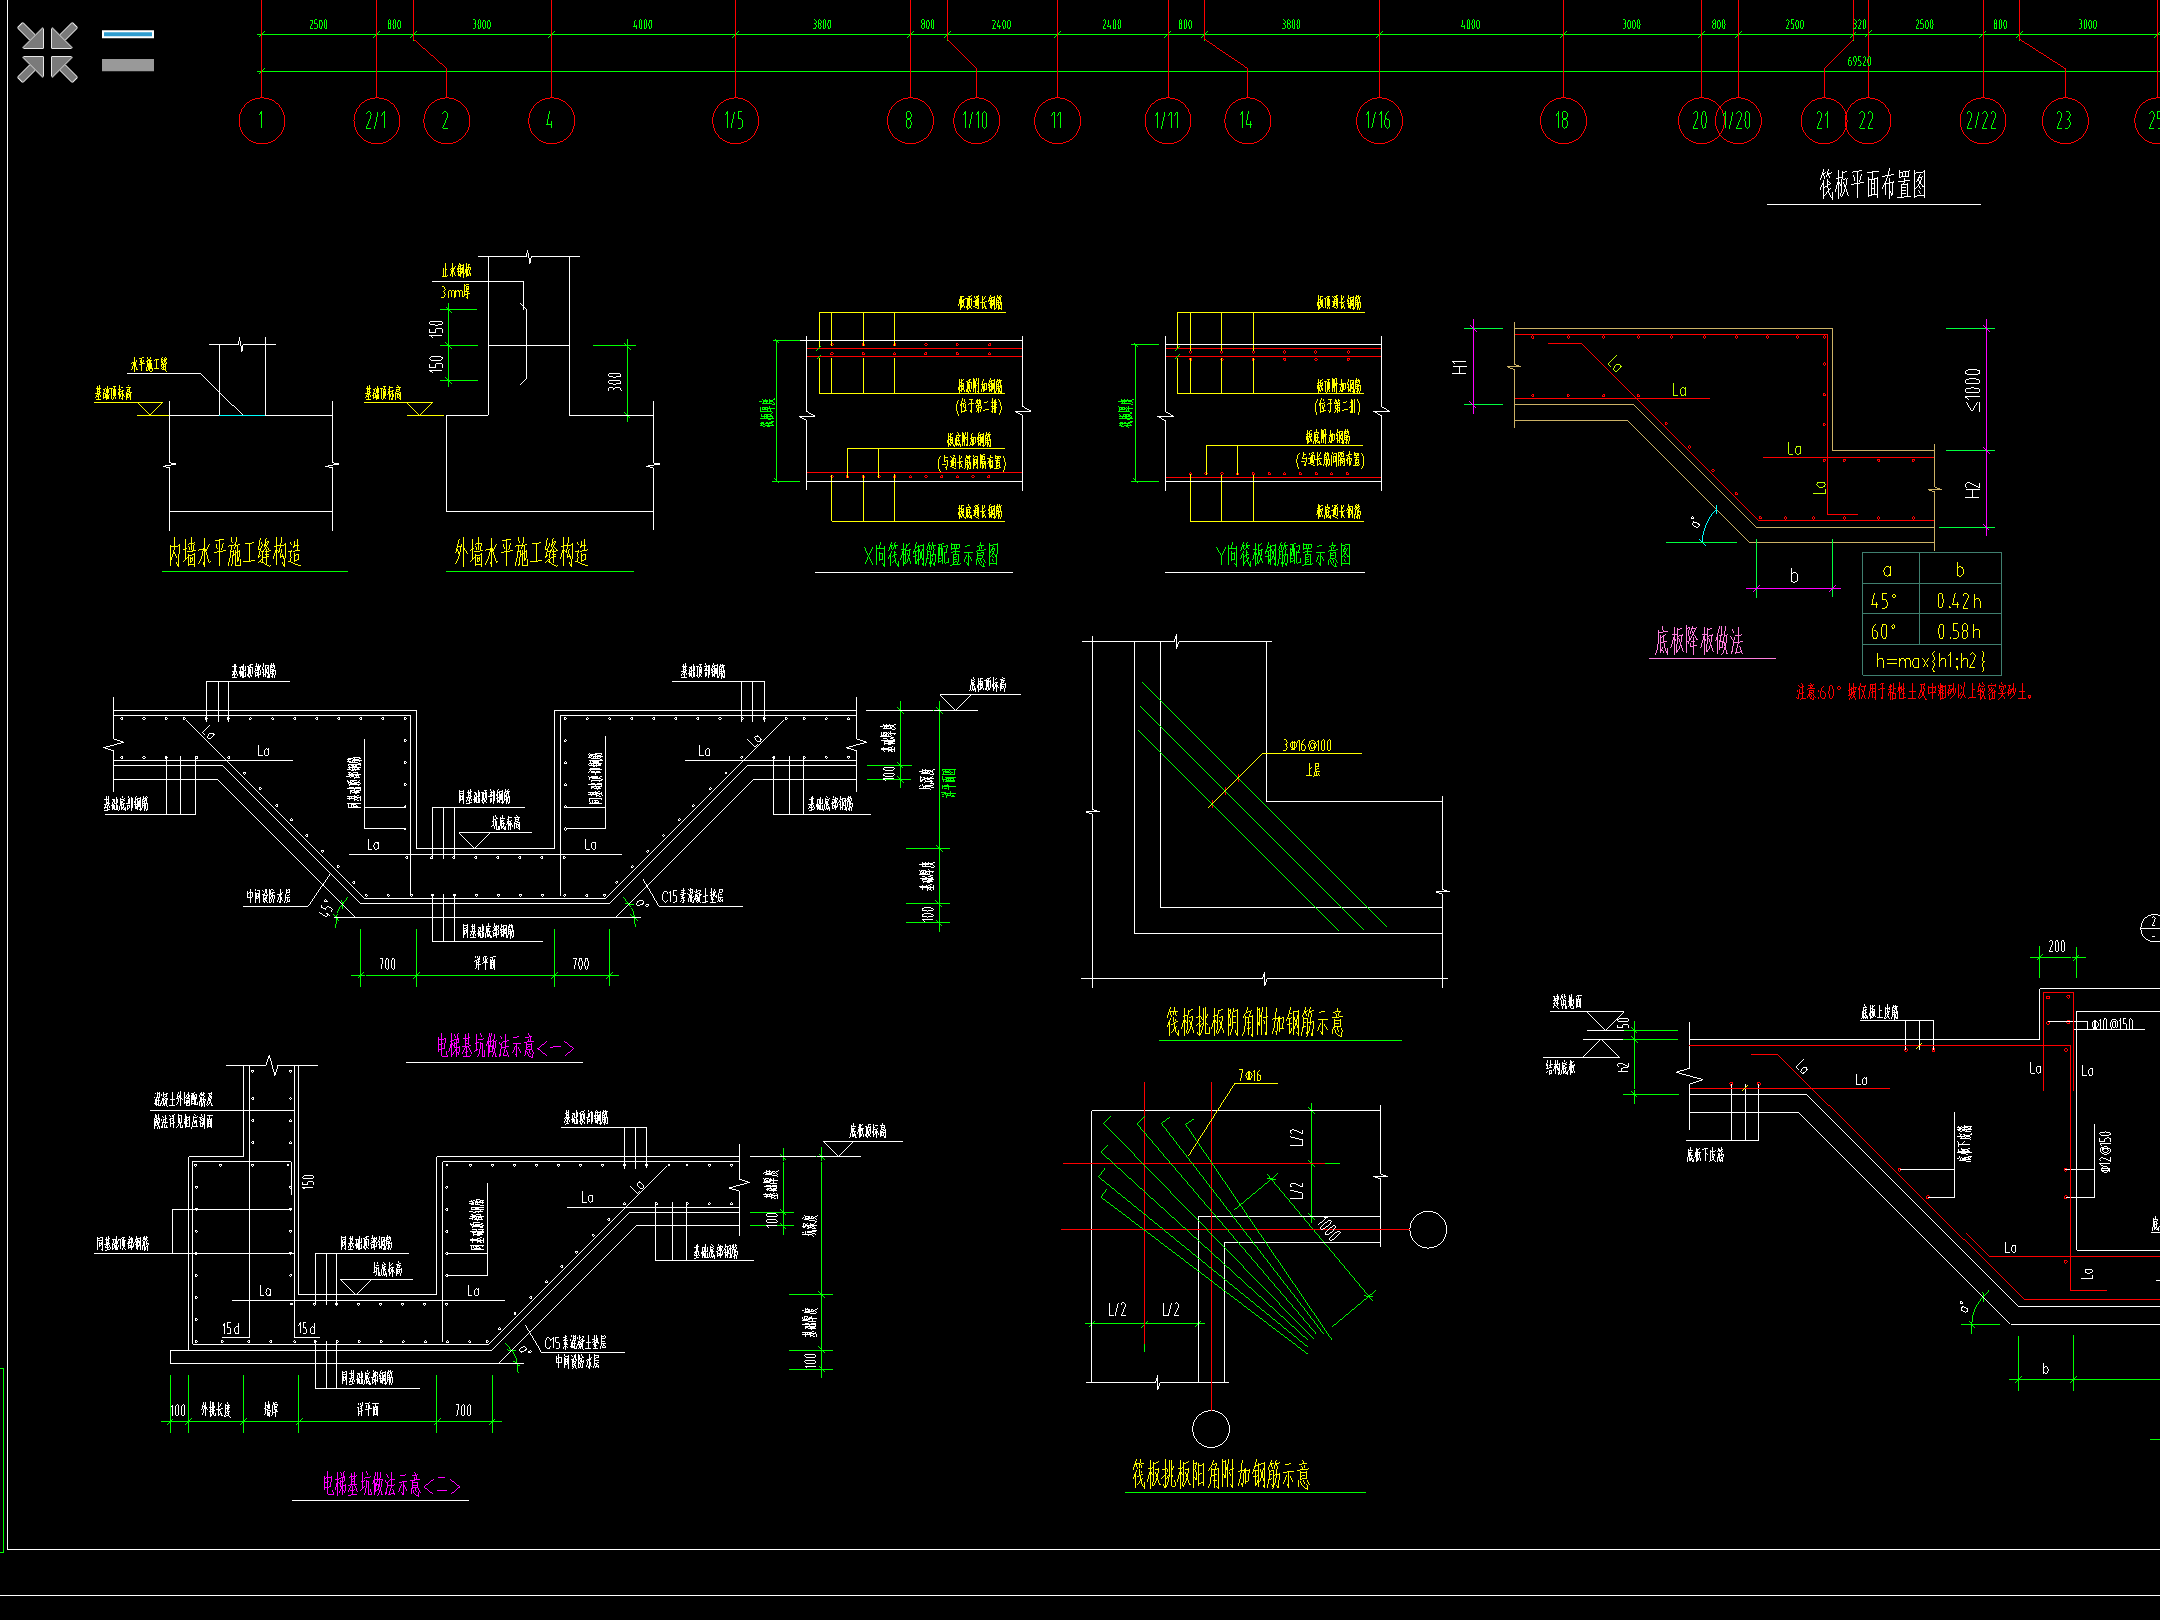The width and height of the screenshot is (2160, 1620).
Task: Click the 外墙水平施工缝构造 title
Action: (x=521, y=553)
